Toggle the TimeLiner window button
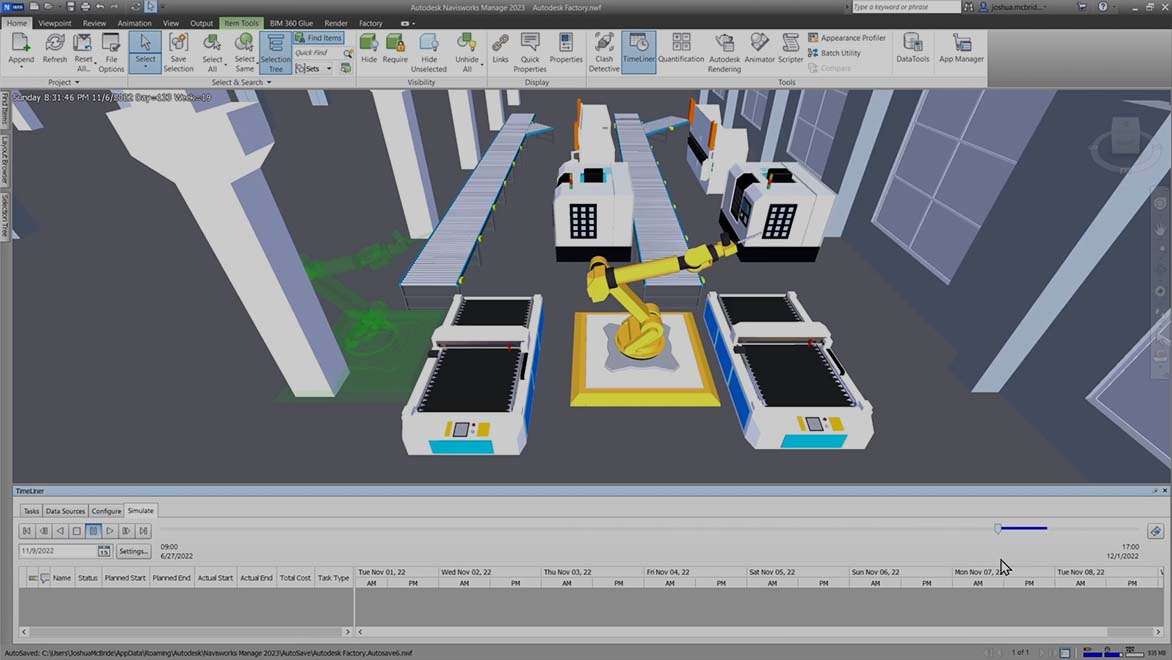1172x660 pixels. pyautogui.click(x=638, y=52)
